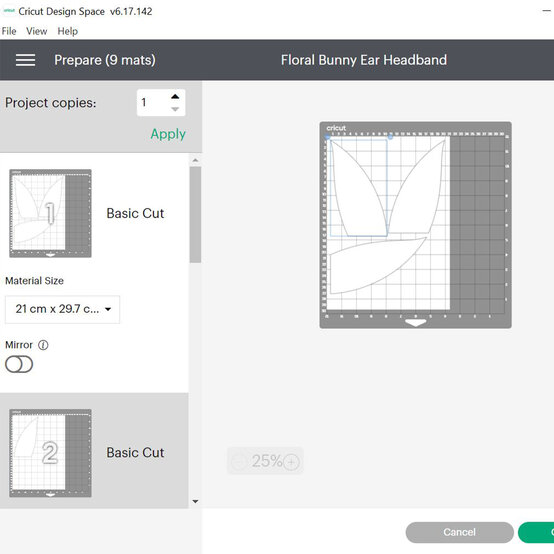Open the hamburger navigation menu
554x554 pixels.
tap(25, 60)
